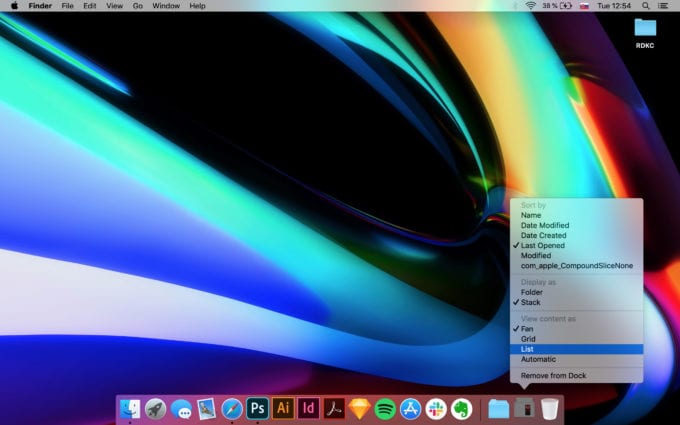The image size is (680, 425).
Task: Open Adobe InDesign in the Dock
Action: [308, 408]
